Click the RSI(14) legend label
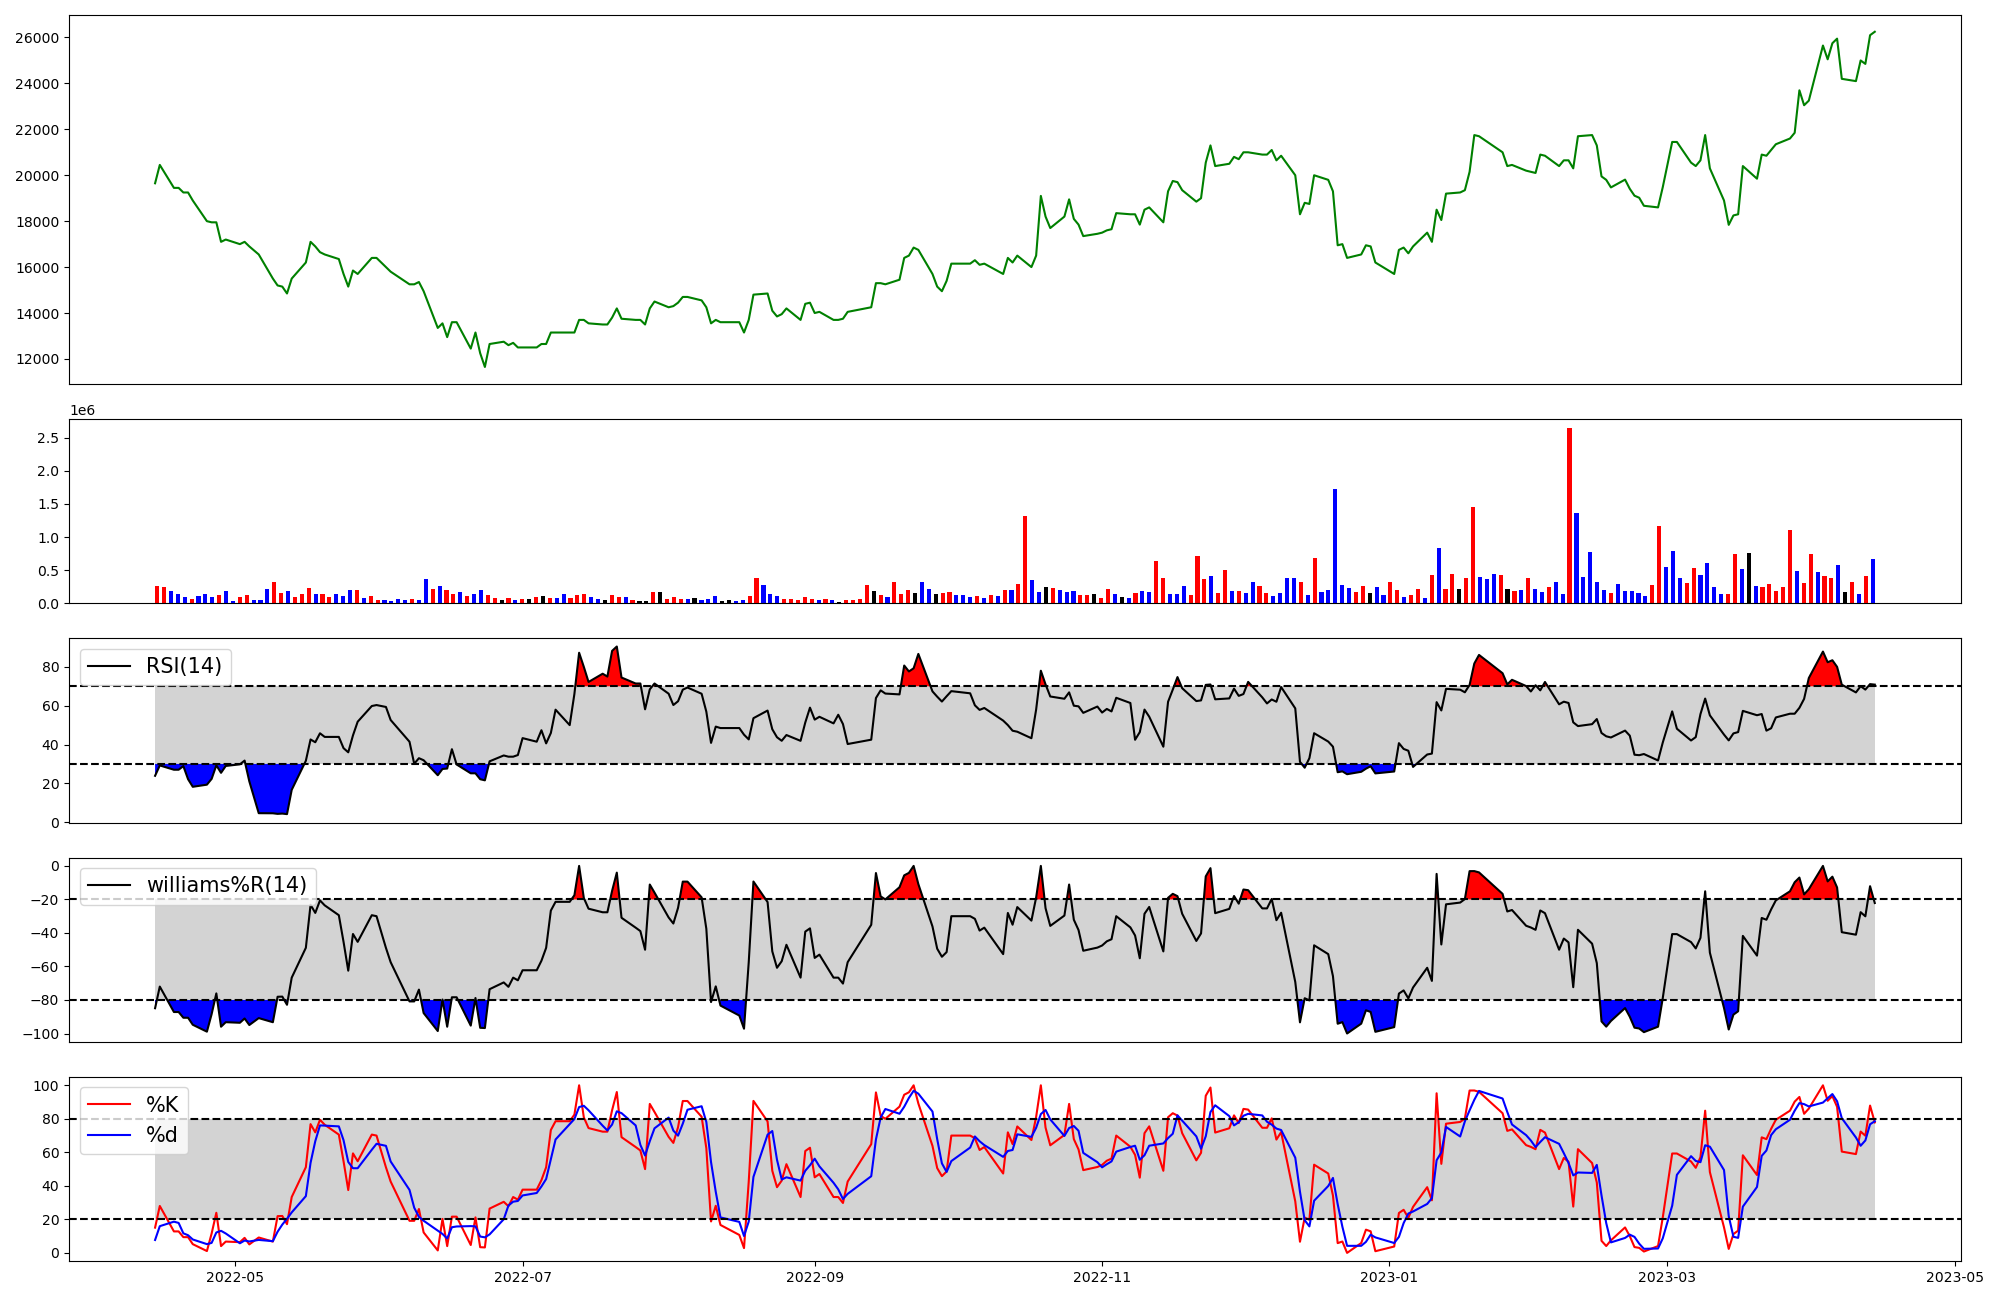Viewport: 2000px width, 1300px height. (184, 666)
